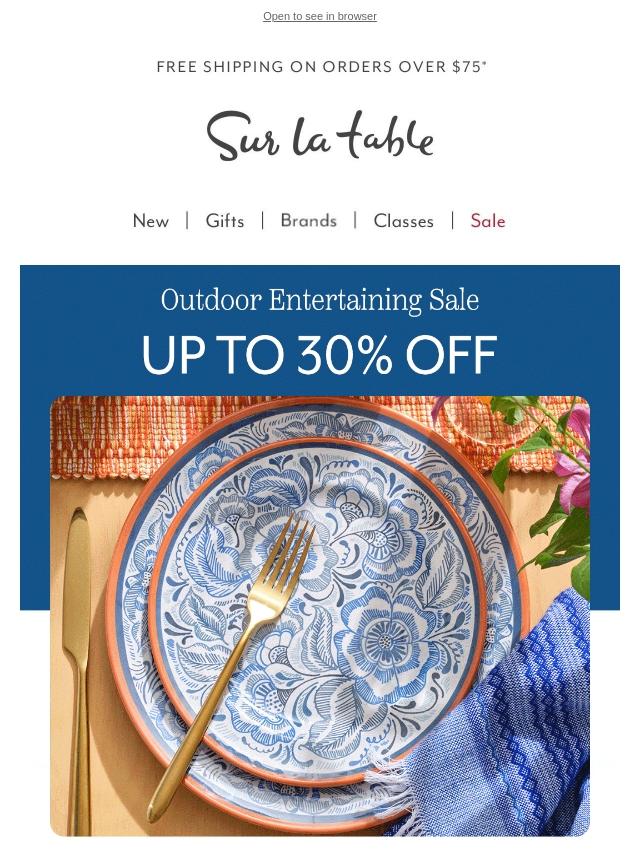The height and width of the screenshot is (854, 640).
Task: Open the New navigation item
Action: [151, 221]
